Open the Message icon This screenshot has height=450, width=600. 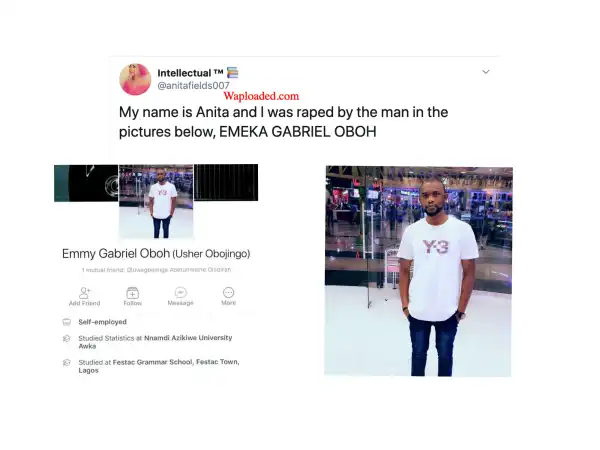(x=181, y=293)
